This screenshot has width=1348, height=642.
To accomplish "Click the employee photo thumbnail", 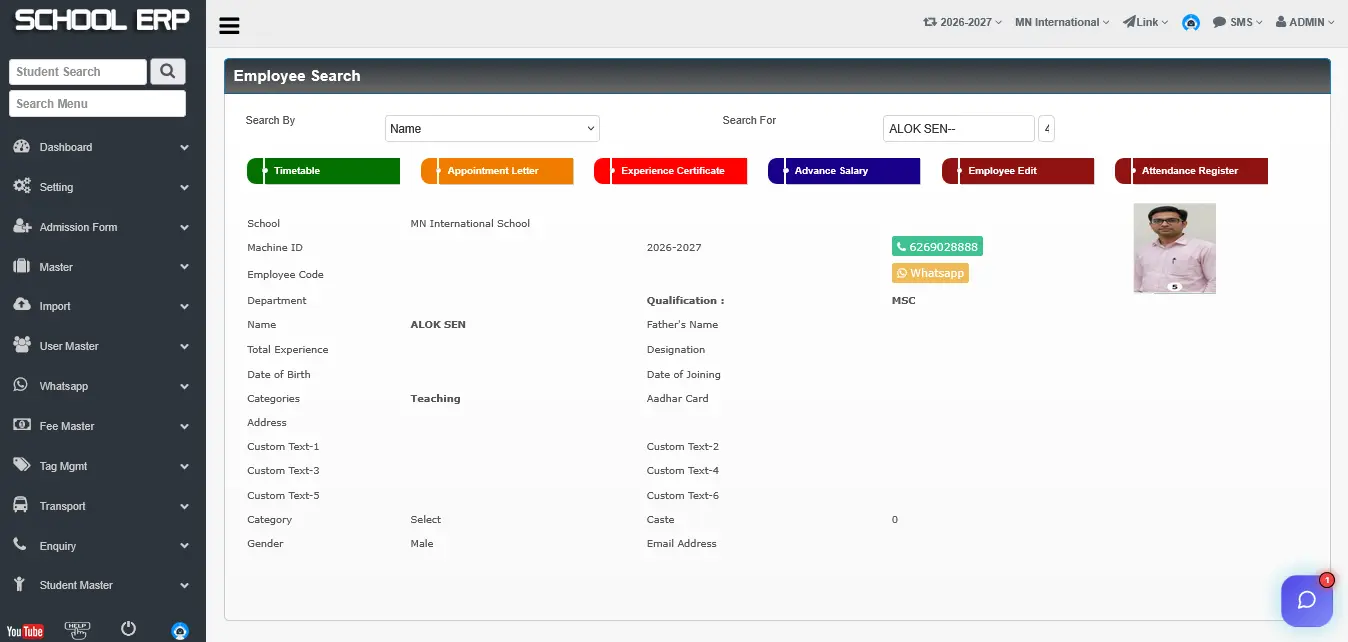I will pyautogui.click(x=1174, y=248).
